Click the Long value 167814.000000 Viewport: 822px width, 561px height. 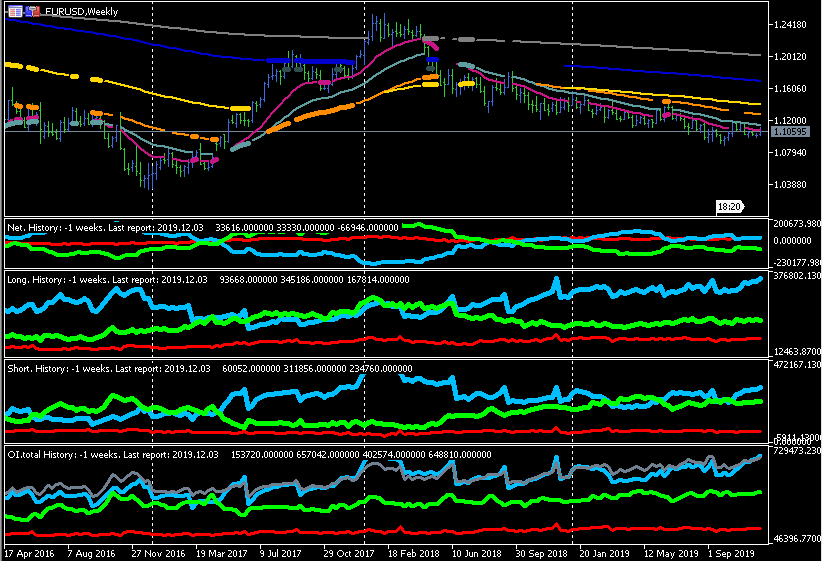(x=378, y=279)
